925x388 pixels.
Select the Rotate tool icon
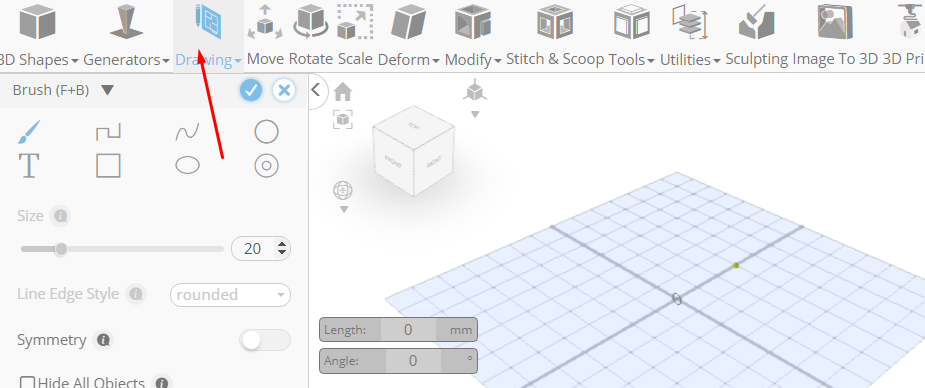(310, 22)
